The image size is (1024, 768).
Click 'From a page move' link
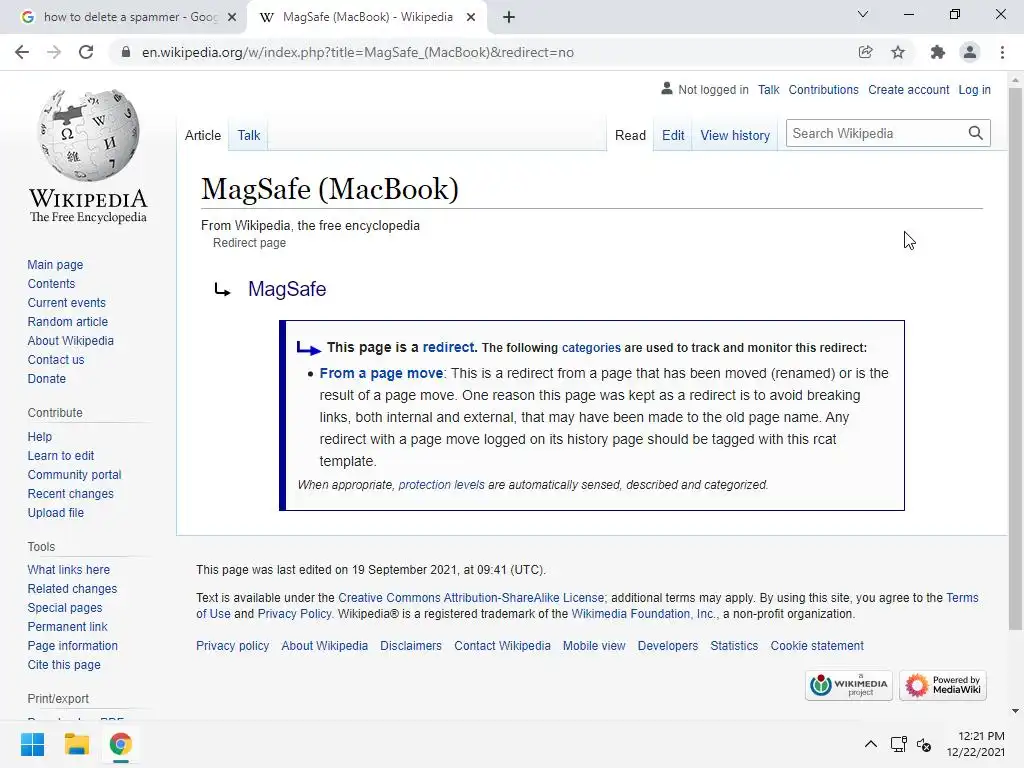click(x=381, y=373)
